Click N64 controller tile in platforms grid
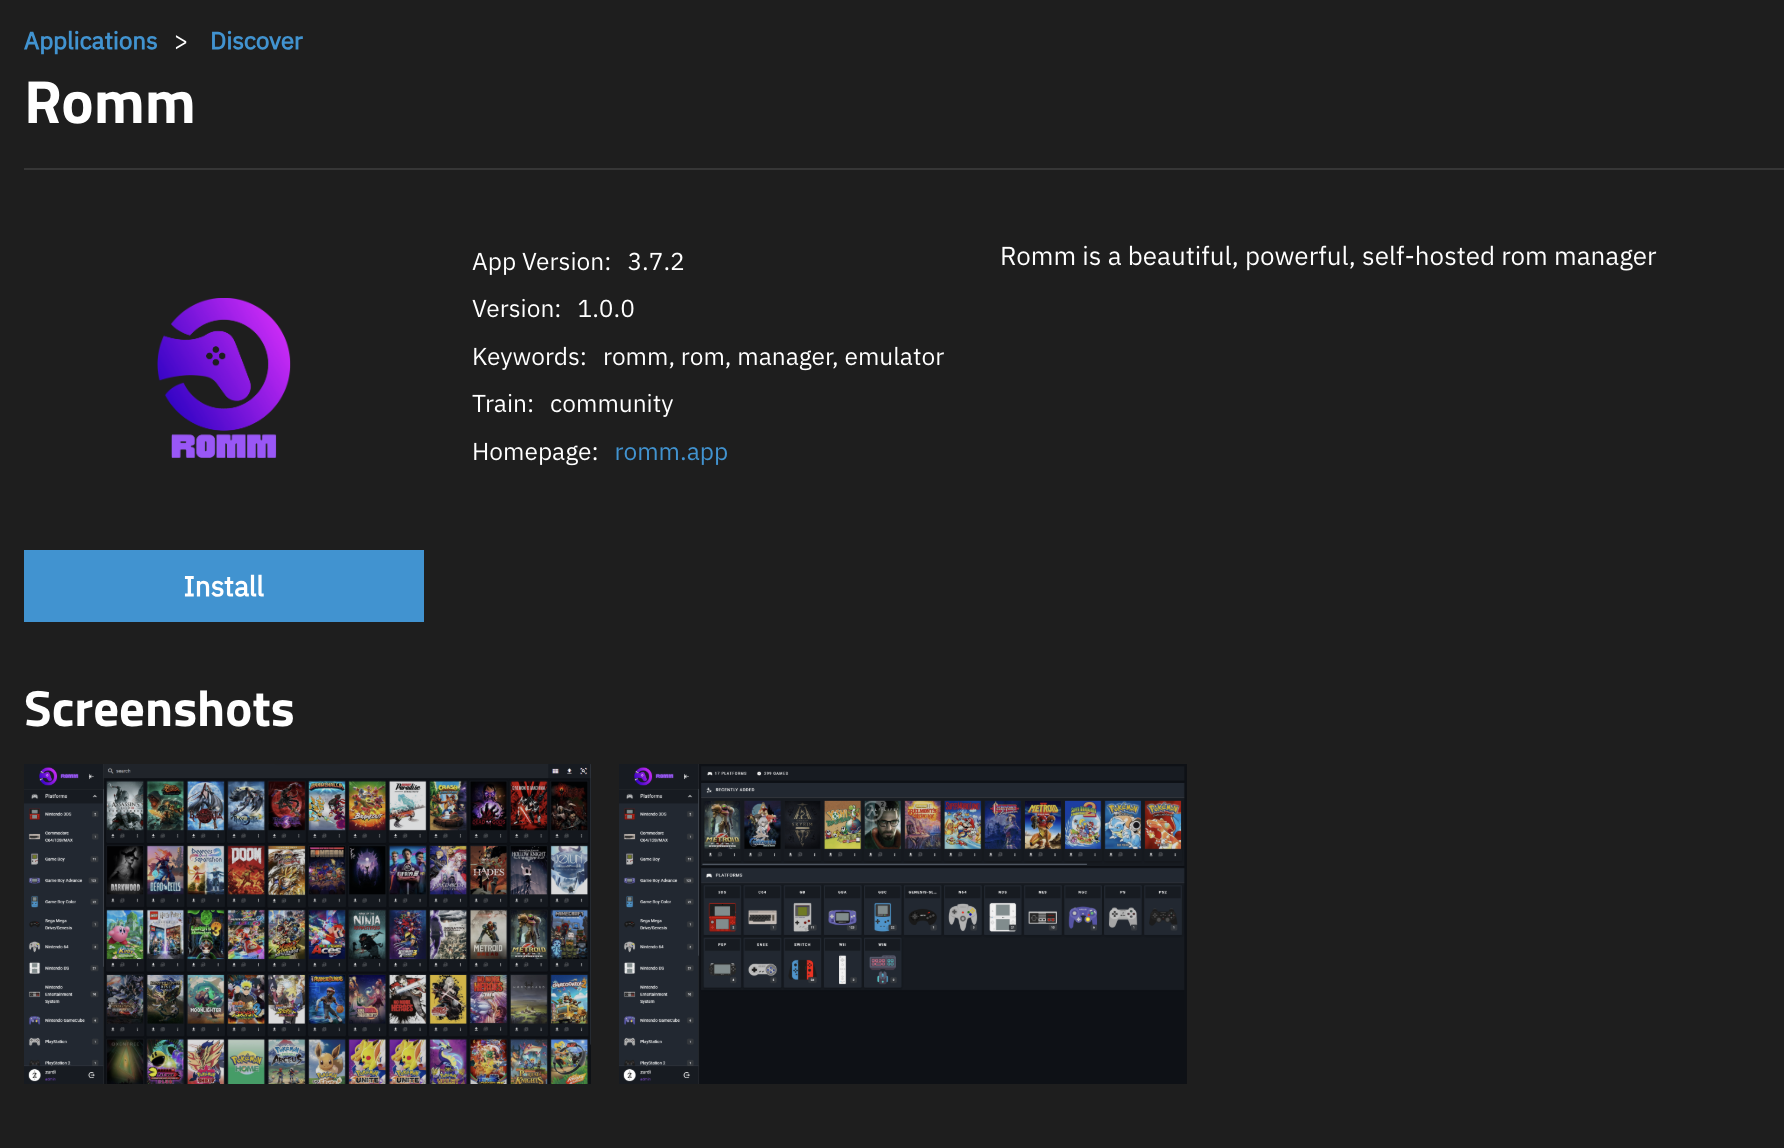 962,916
